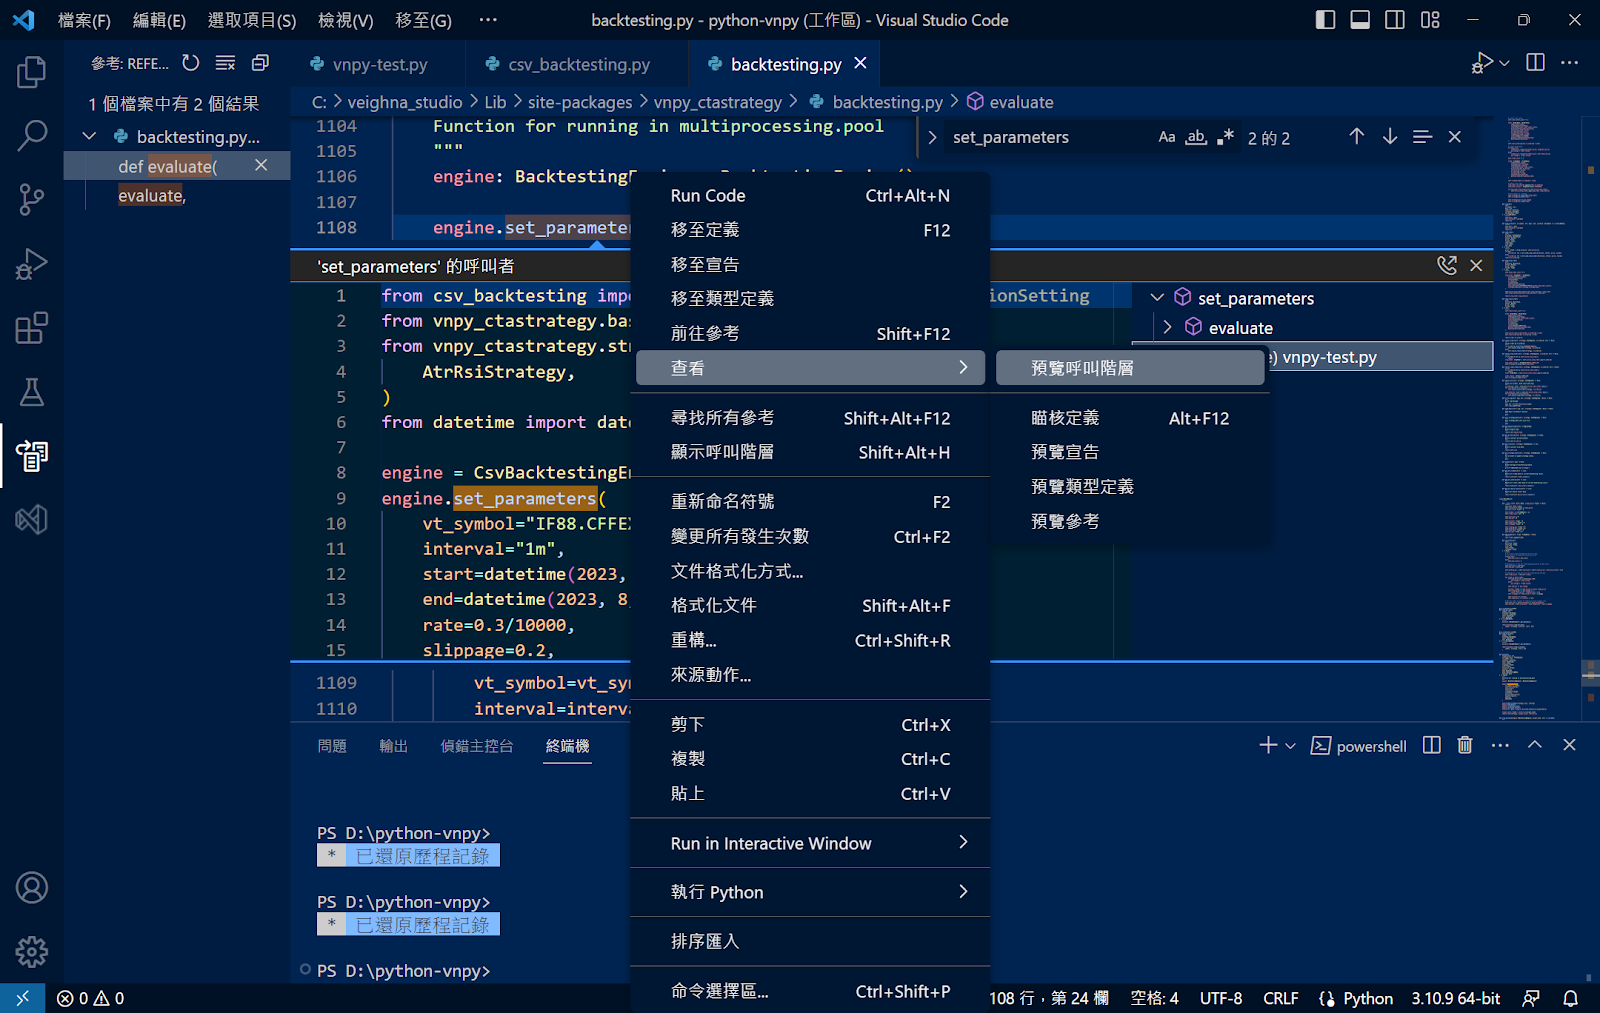Close the backtesting.py tab
Viewport: 1600px width, 1013px height.
tap(860, 63)
